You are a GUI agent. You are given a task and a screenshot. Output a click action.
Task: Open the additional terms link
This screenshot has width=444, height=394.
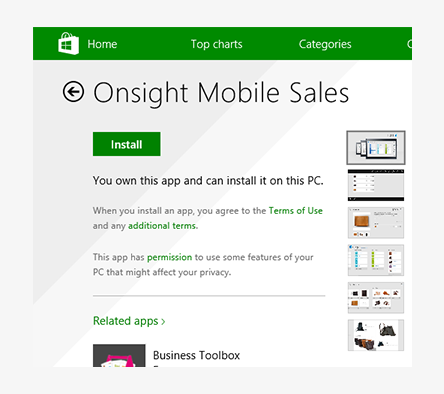coord(162,226)
